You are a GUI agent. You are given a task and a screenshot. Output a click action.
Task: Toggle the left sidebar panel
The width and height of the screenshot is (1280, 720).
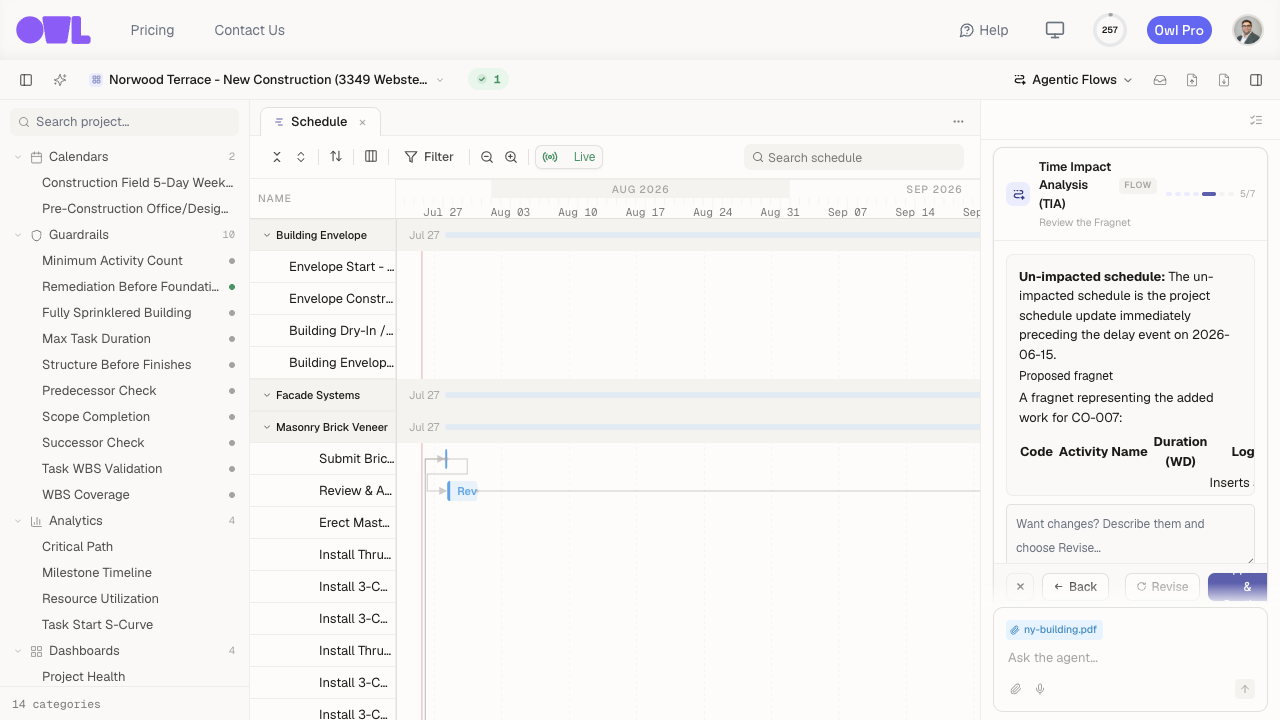coord(26,80)
